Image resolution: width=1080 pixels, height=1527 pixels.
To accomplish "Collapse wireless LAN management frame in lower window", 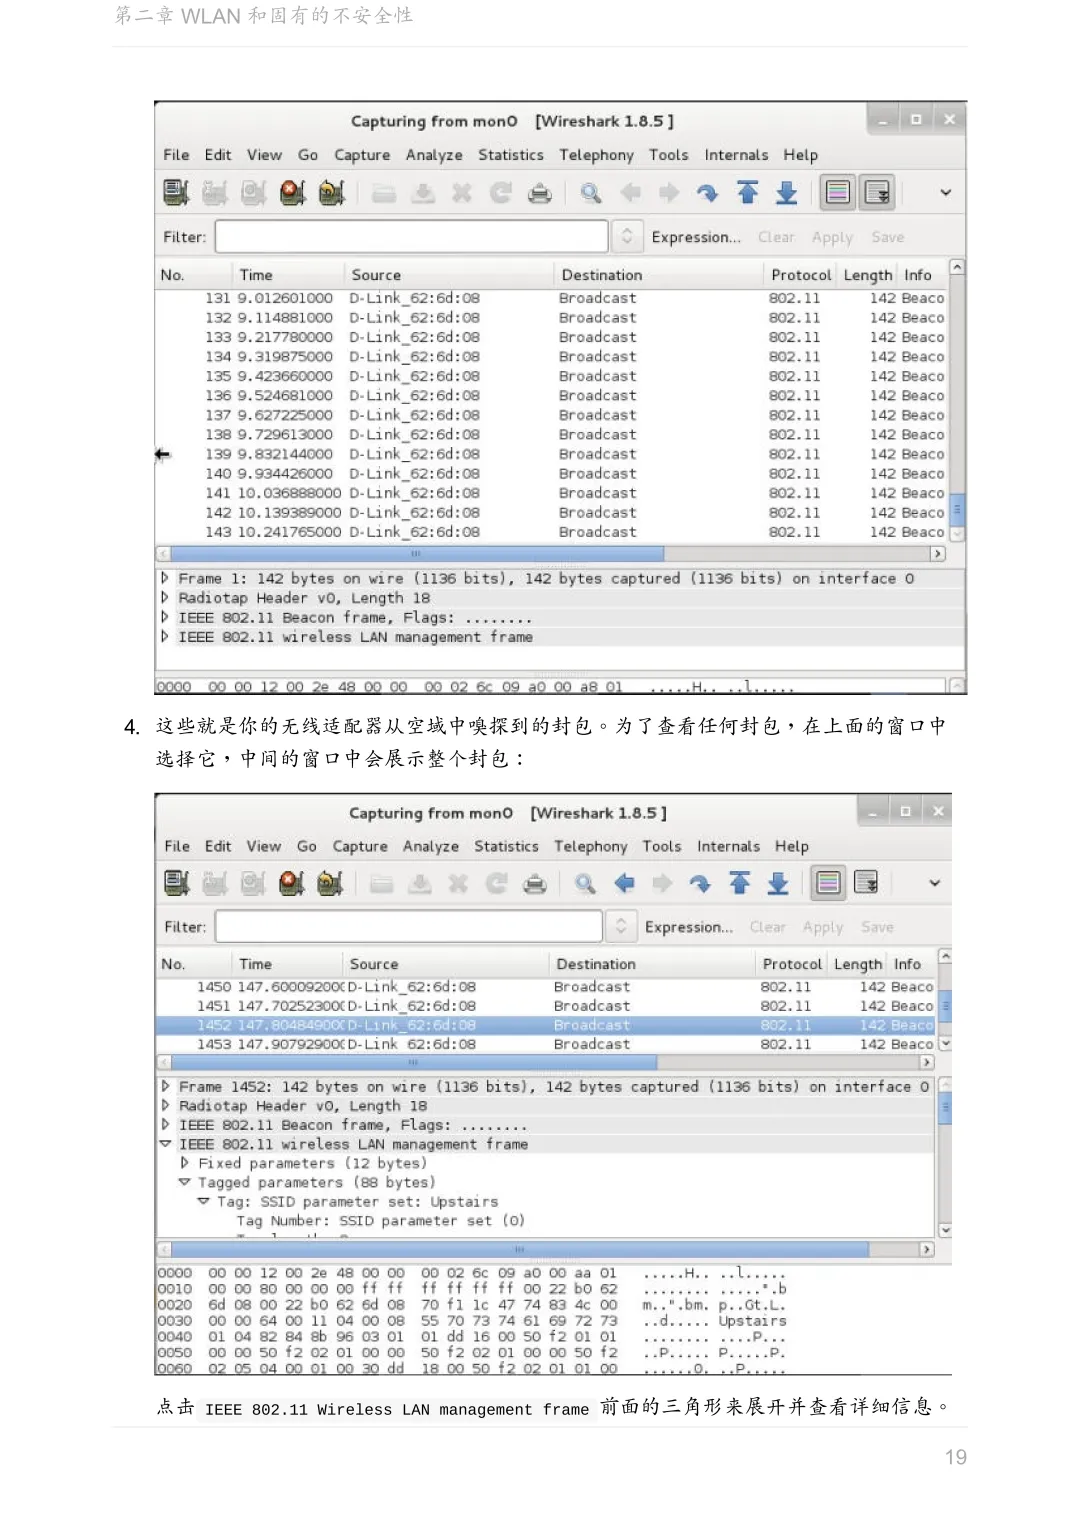I will 166,1144.
